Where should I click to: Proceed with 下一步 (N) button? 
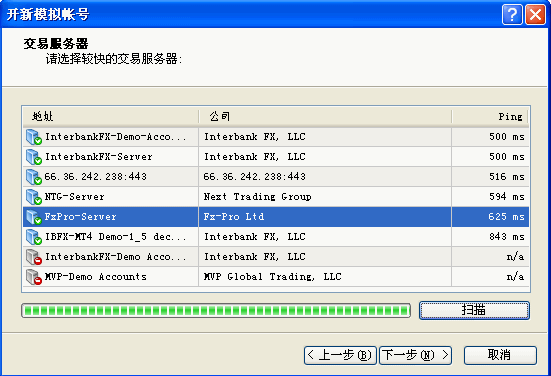tap(415, 355)
